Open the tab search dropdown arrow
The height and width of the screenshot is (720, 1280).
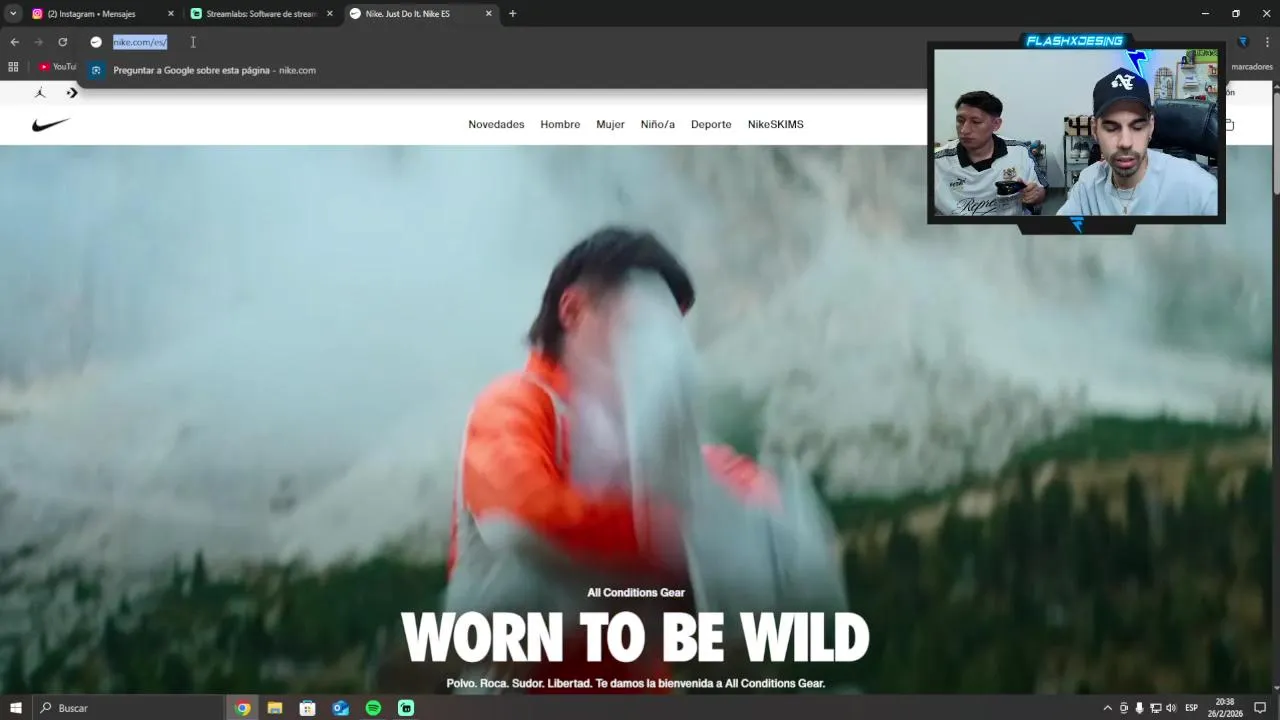(x=13, y=13)
